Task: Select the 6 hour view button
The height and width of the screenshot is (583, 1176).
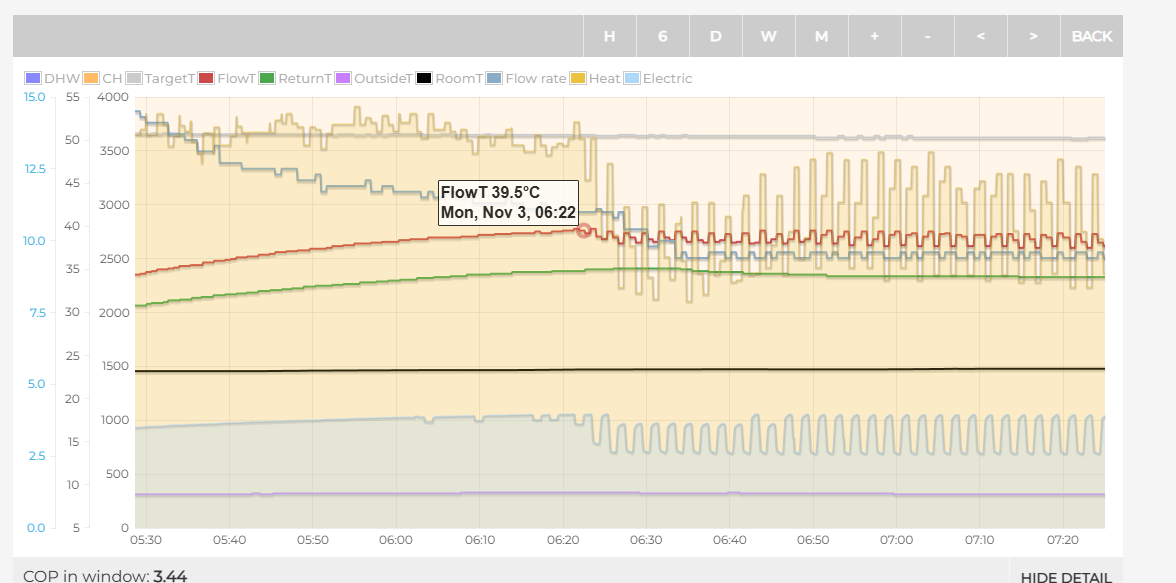Action: point(662,36)
